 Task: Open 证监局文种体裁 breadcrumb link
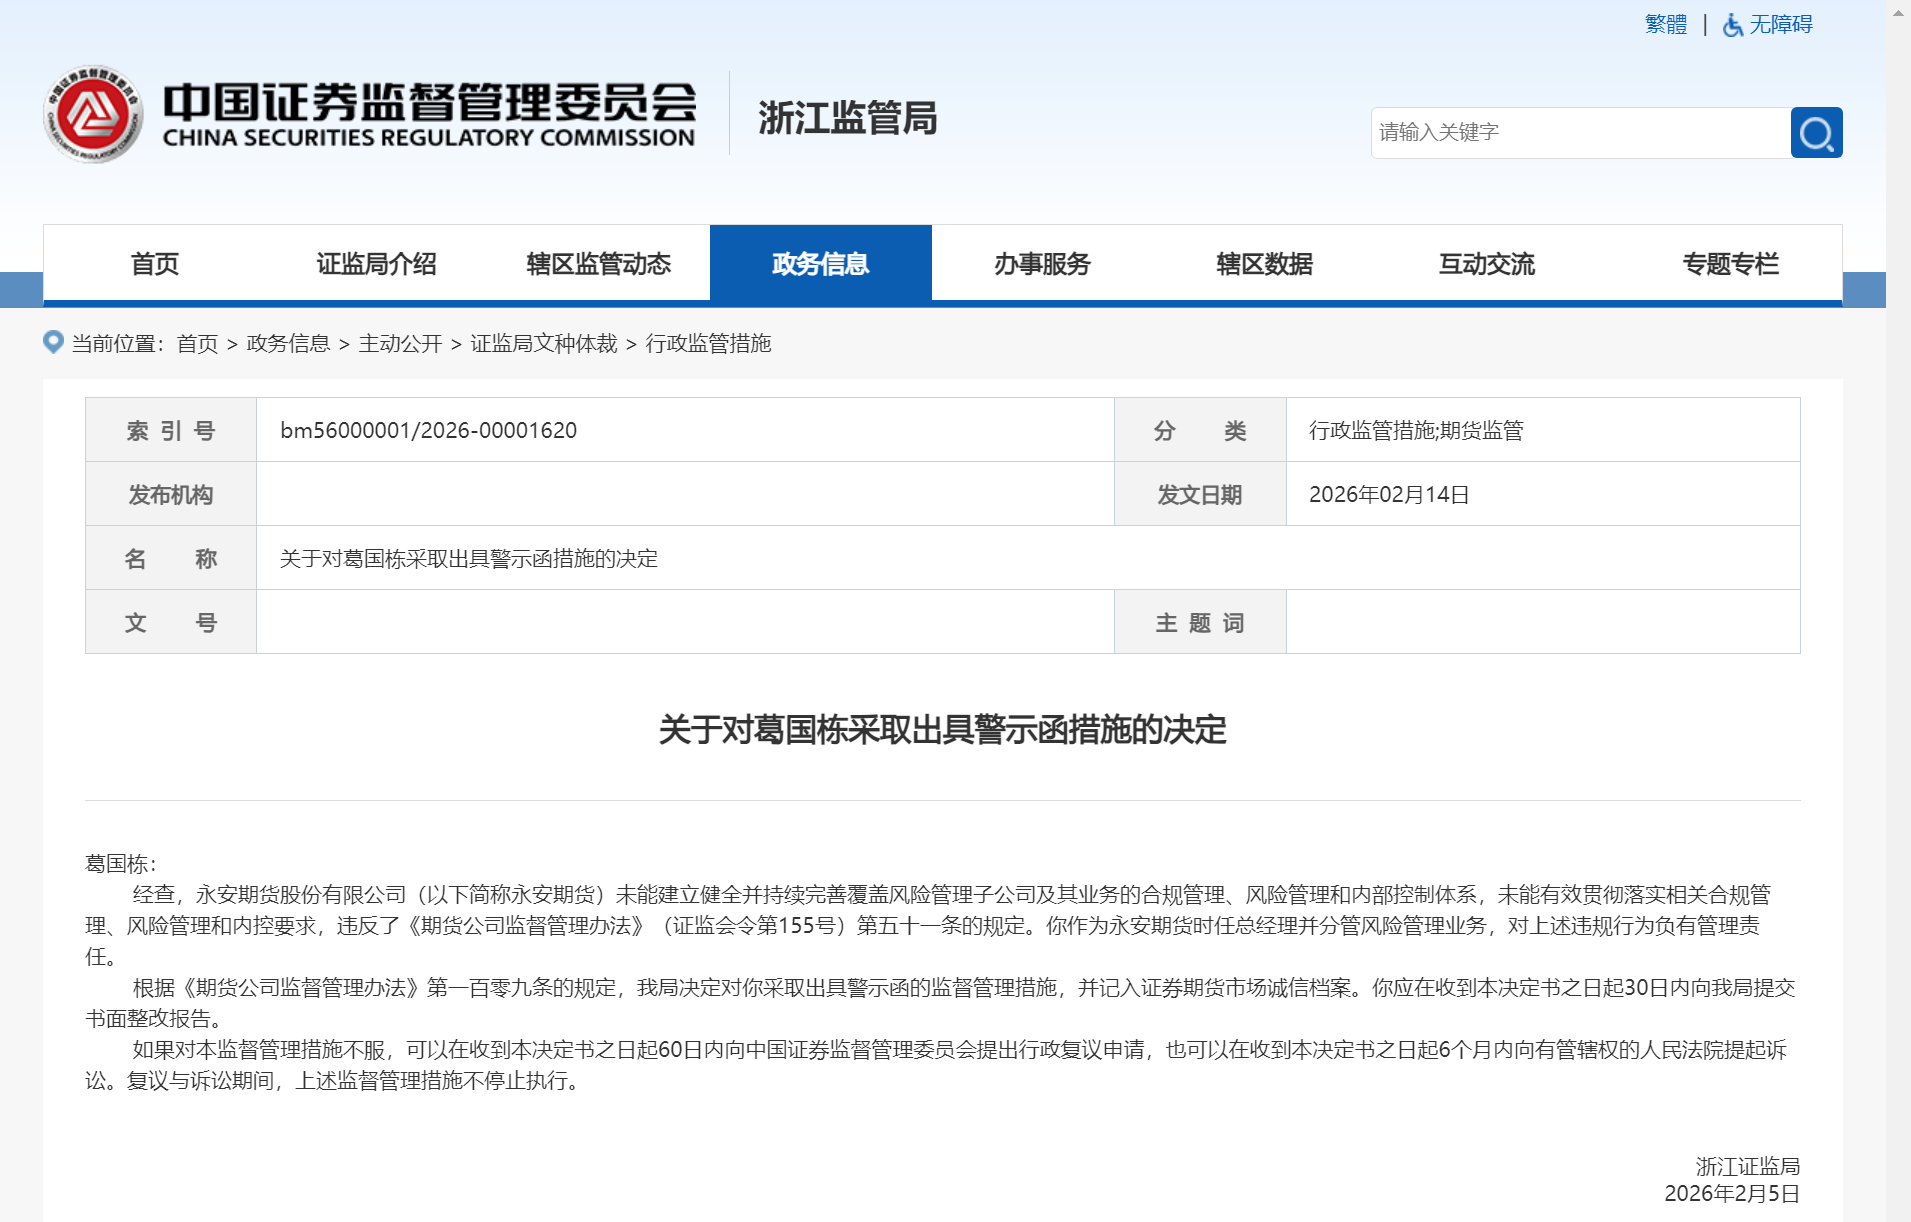(544, 344)
